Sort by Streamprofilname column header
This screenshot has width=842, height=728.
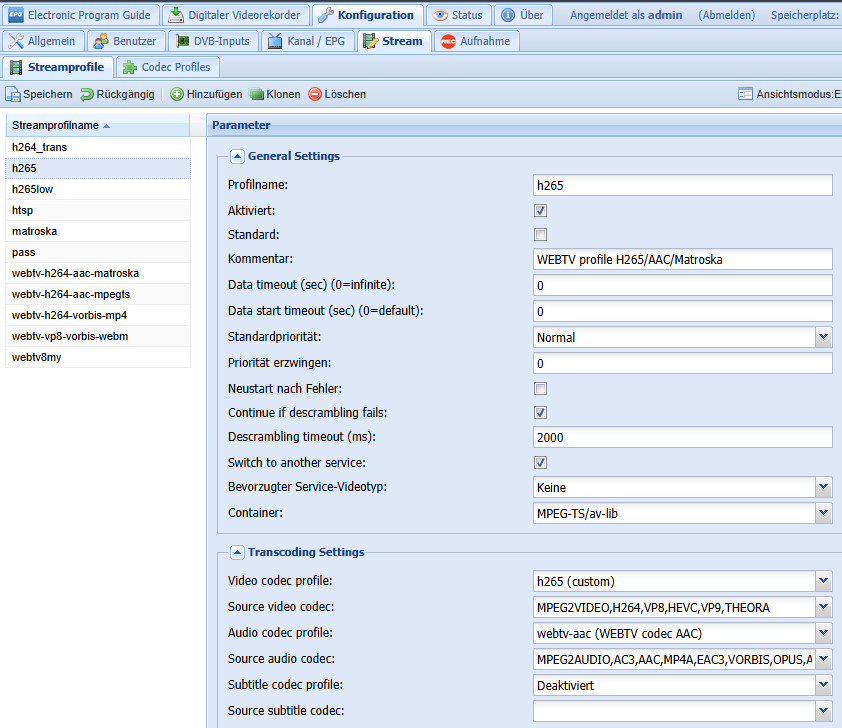click(56, 125)
